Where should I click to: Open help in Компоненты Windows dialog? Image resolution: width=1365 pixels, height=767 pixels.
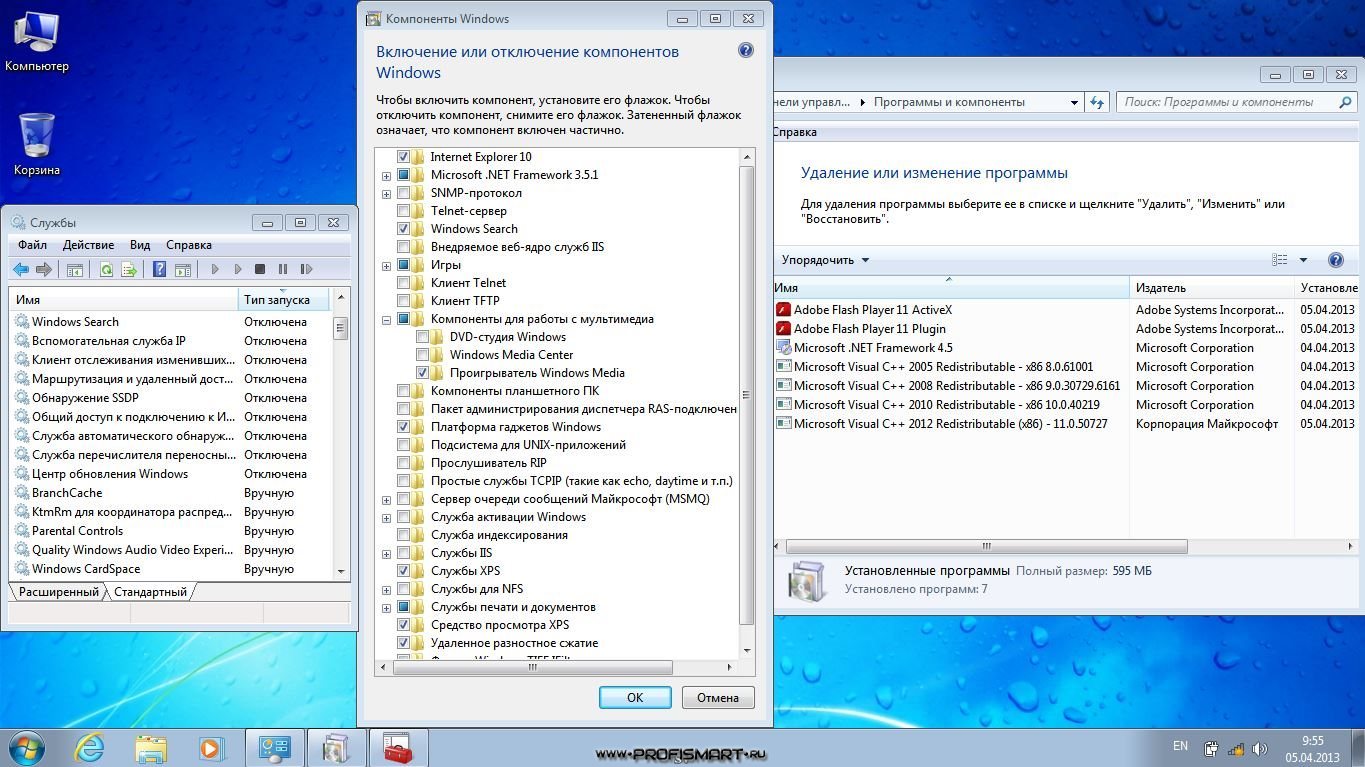tap(745, 50)
